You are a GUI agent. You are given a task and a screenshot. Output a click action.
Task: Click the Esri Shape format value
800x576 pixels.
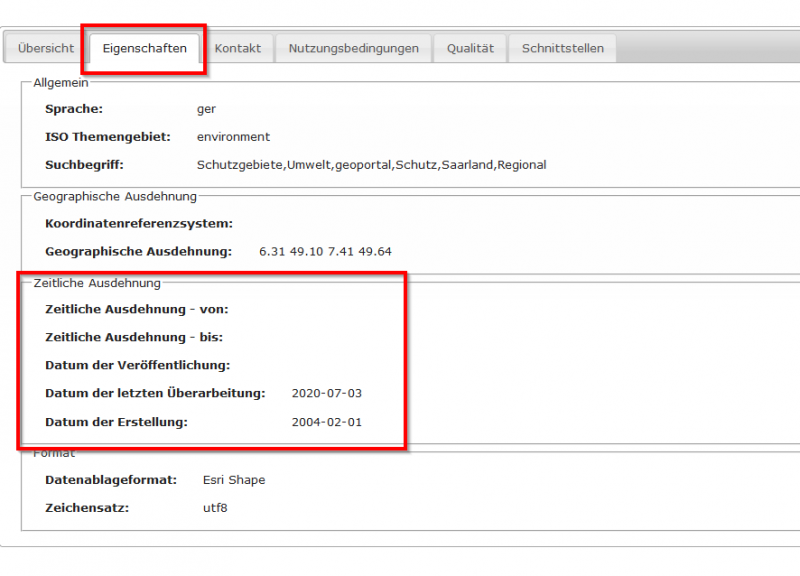234,480
